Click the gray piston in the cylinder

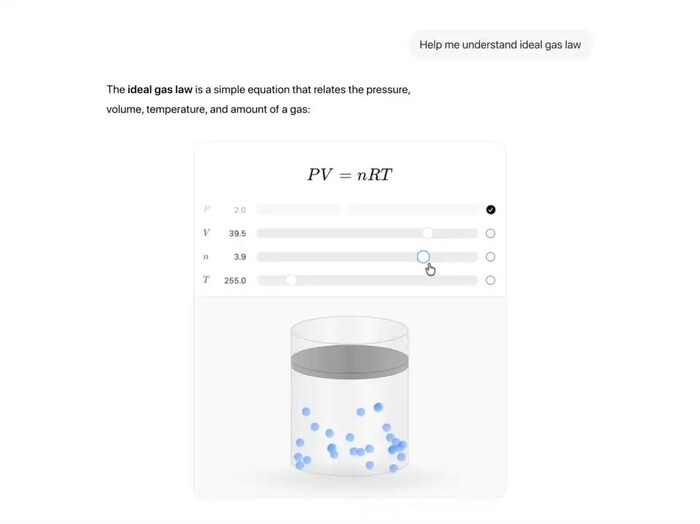click(x=349, y=361)
